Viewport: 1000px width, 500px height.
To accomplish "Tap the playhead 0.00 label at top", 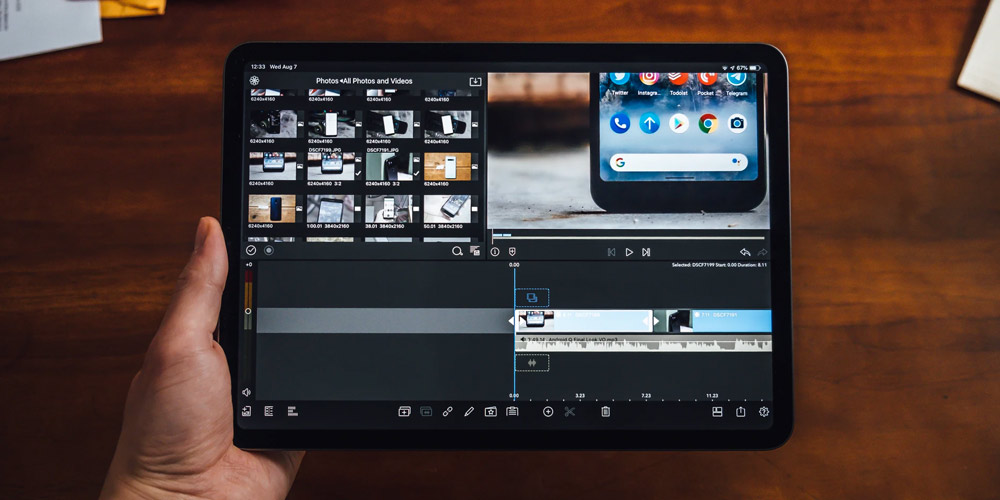I will [x=514, y=265].
